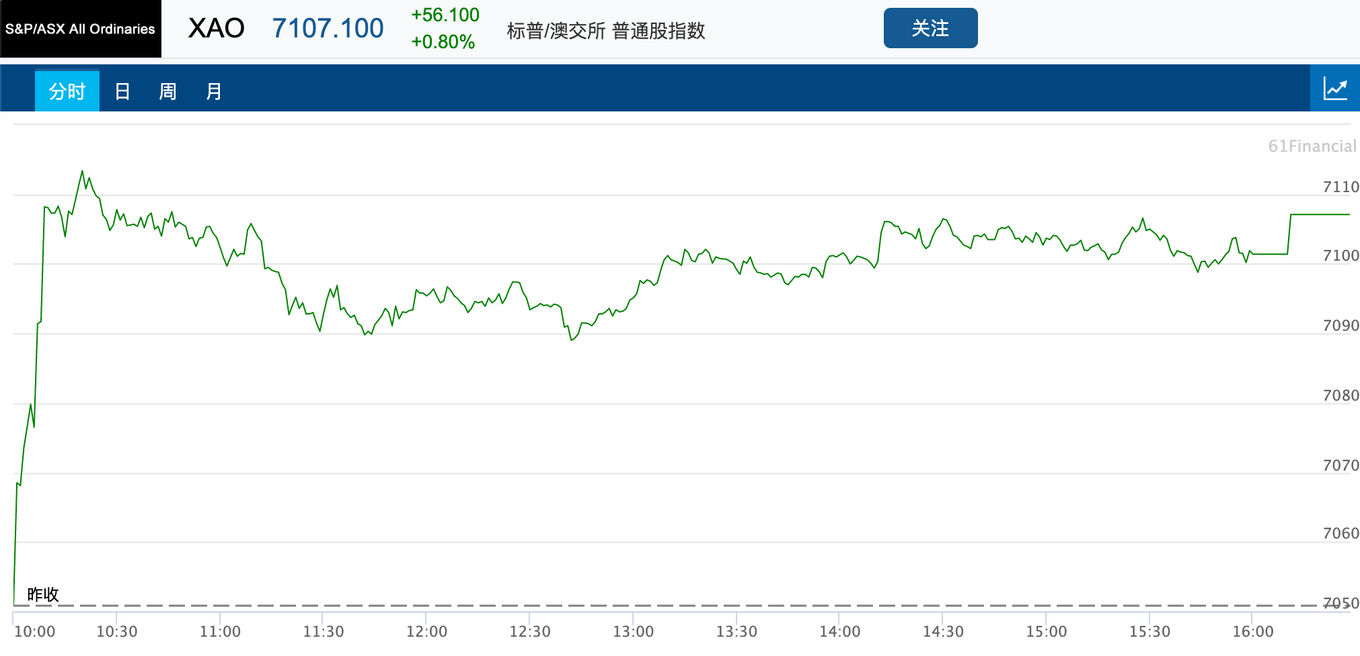The image size is (1360, 656).
Task: Click the 7100 price axis label
Action: [x=1341, y=256]
